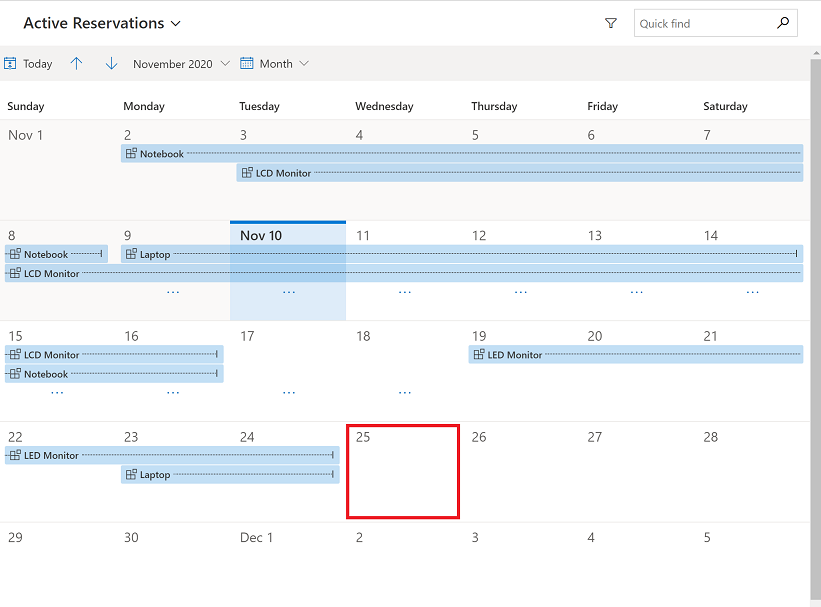Open the November 2020 date picker dropdown
The height and width of the screenshot is (607, 821).
click(224, 63)
